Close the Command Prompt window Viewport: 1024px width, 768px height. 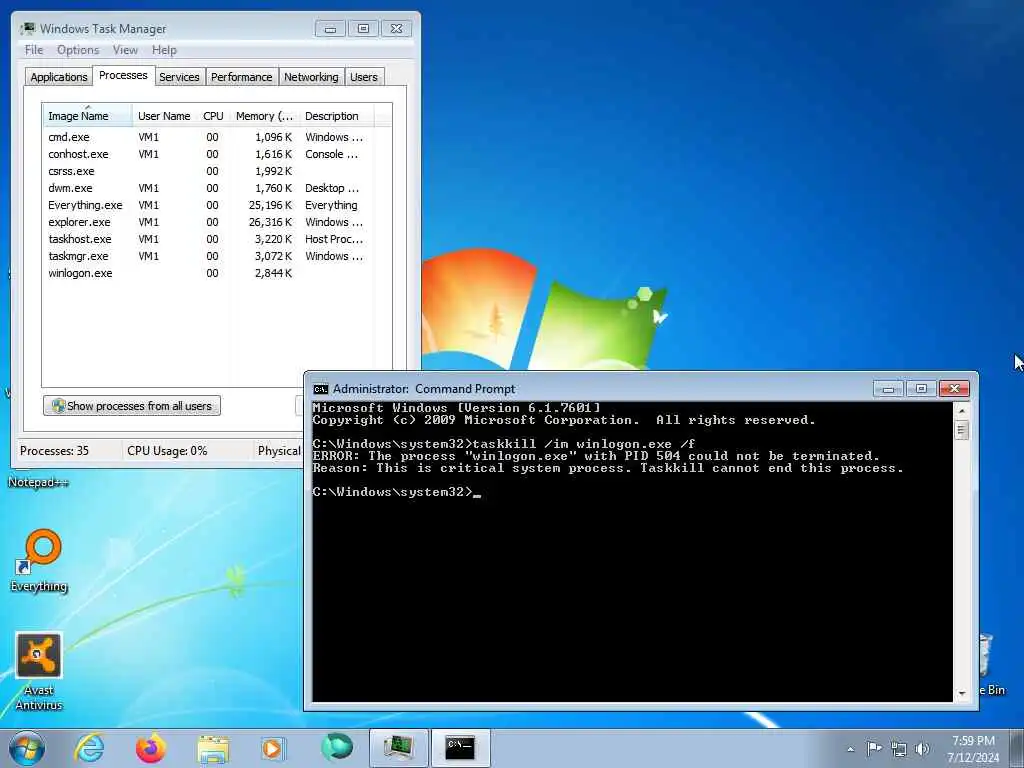click(x=953, y=389)
